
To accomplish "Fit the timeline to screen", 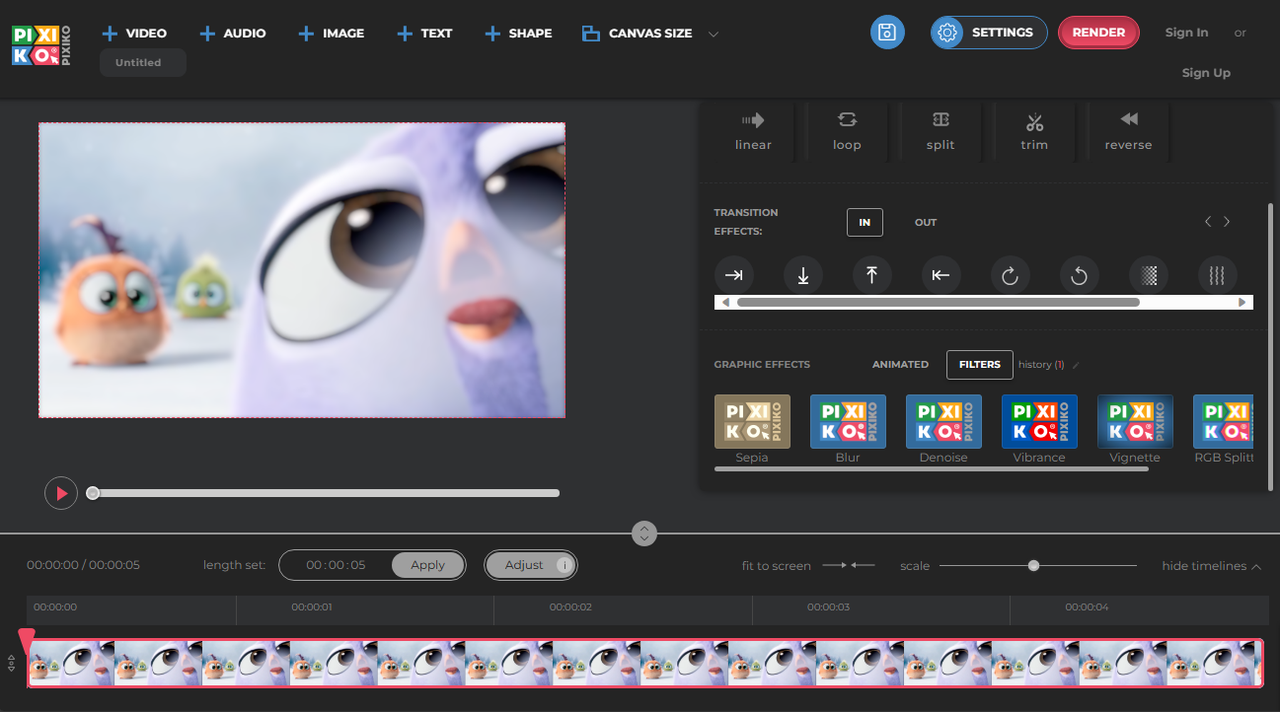I will tap(808, 566).
